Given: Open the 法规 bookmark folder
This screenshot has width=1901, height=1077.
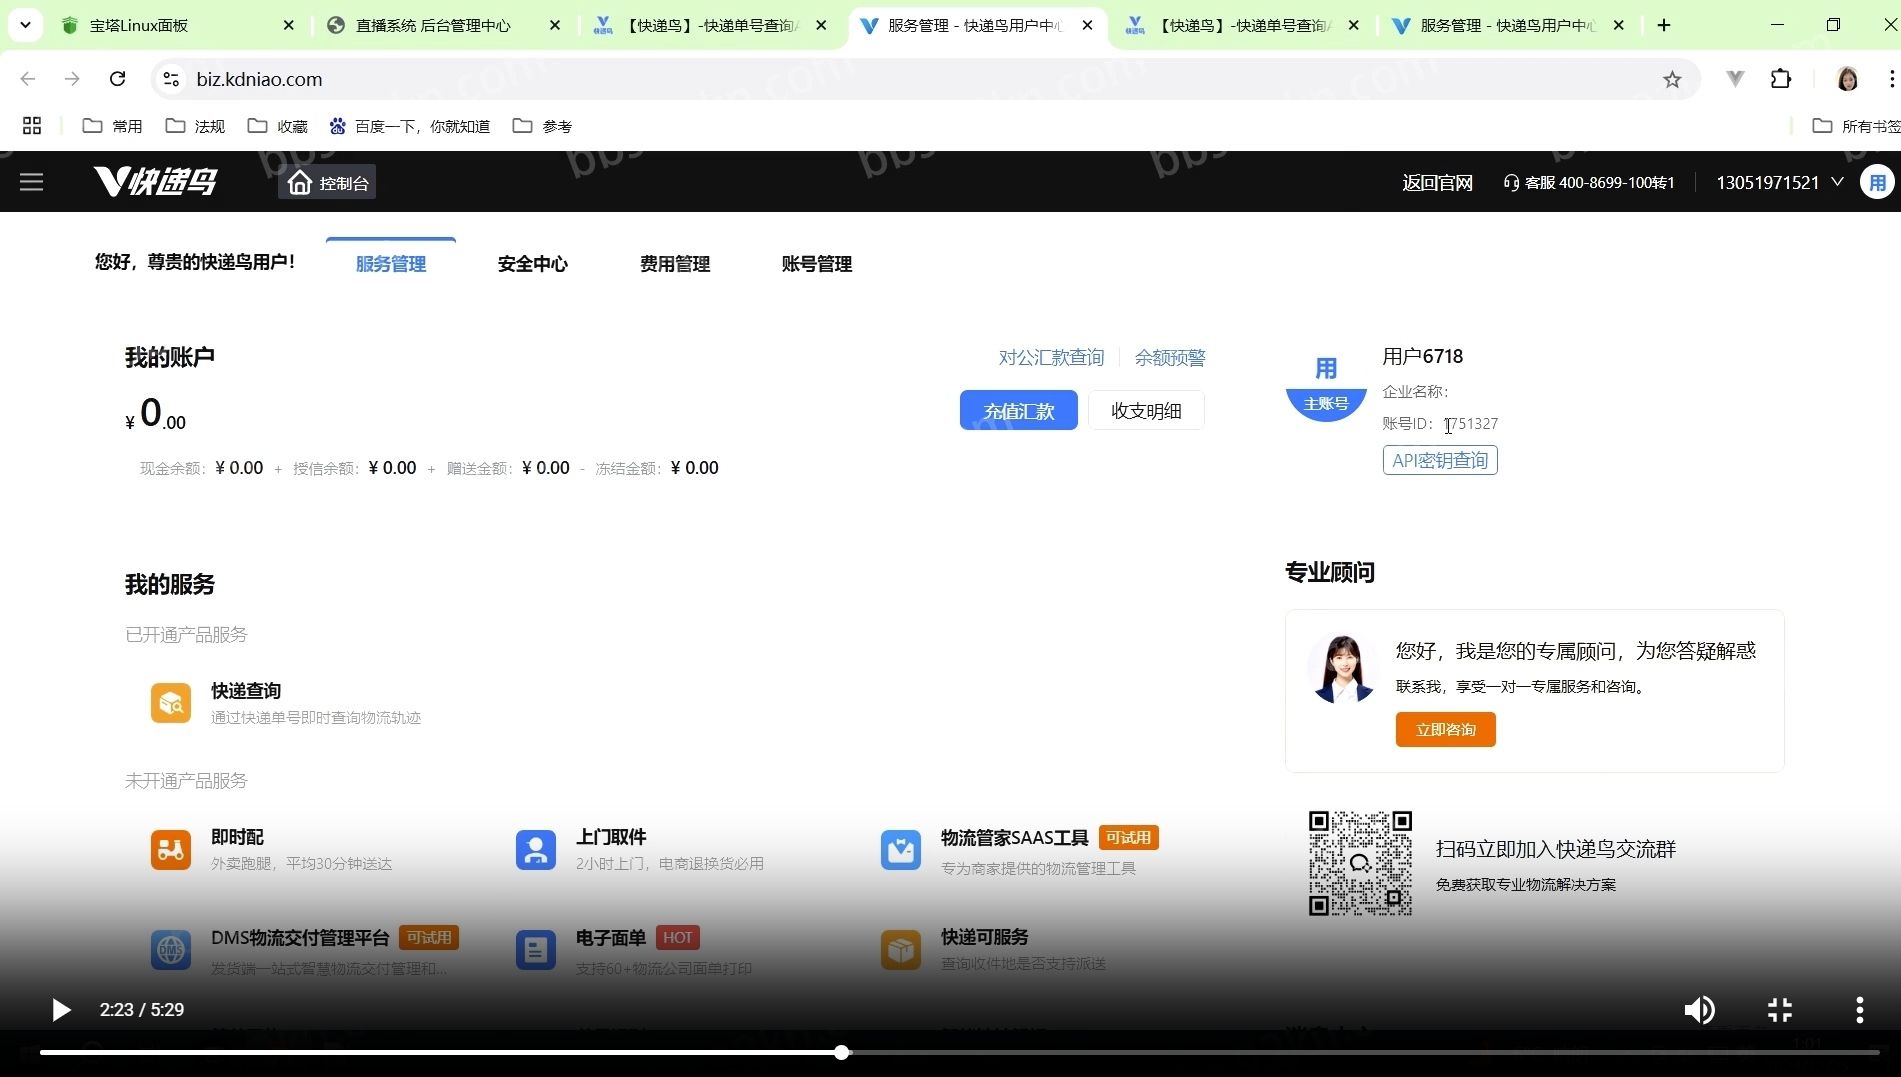Looking at the screenshot, I should coord(195,126).
